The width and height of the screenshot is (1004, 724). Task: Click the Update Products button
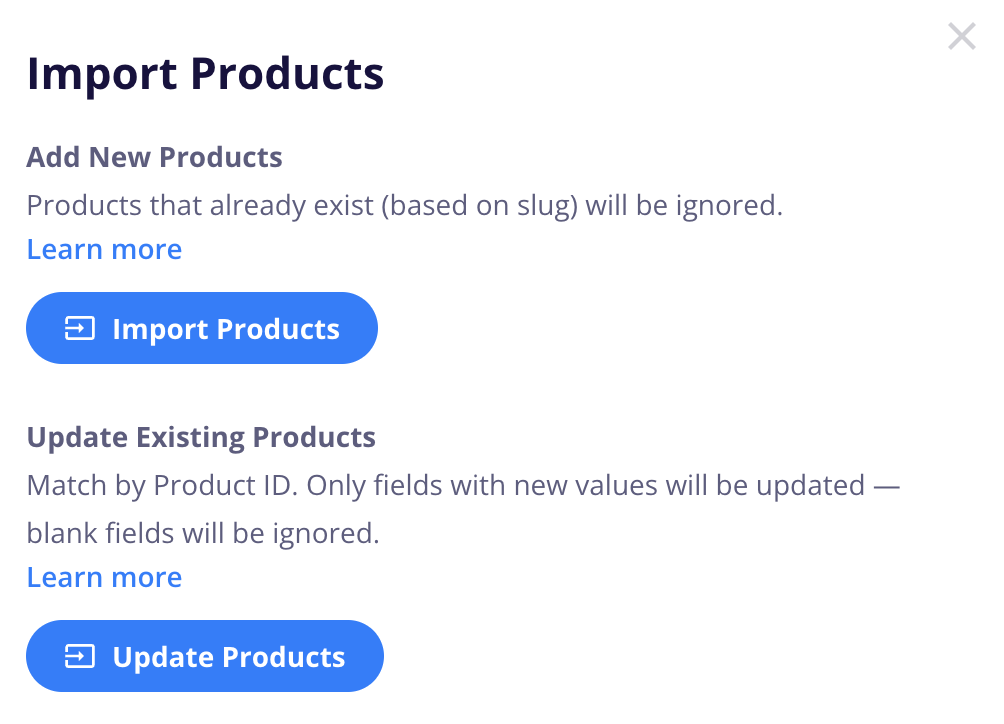(205, 656)
